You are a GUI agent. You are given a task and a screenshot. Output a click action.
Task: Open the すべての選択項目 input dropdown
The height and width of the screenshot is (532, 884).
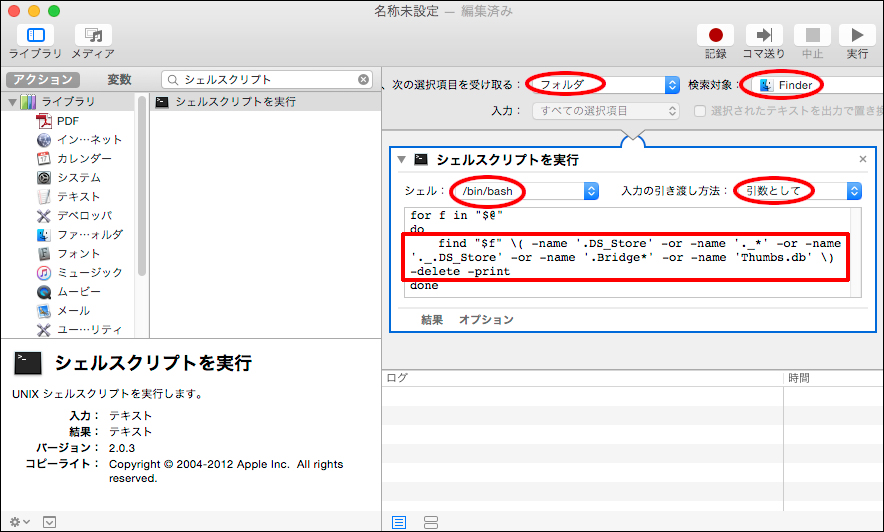click(605, 111)
